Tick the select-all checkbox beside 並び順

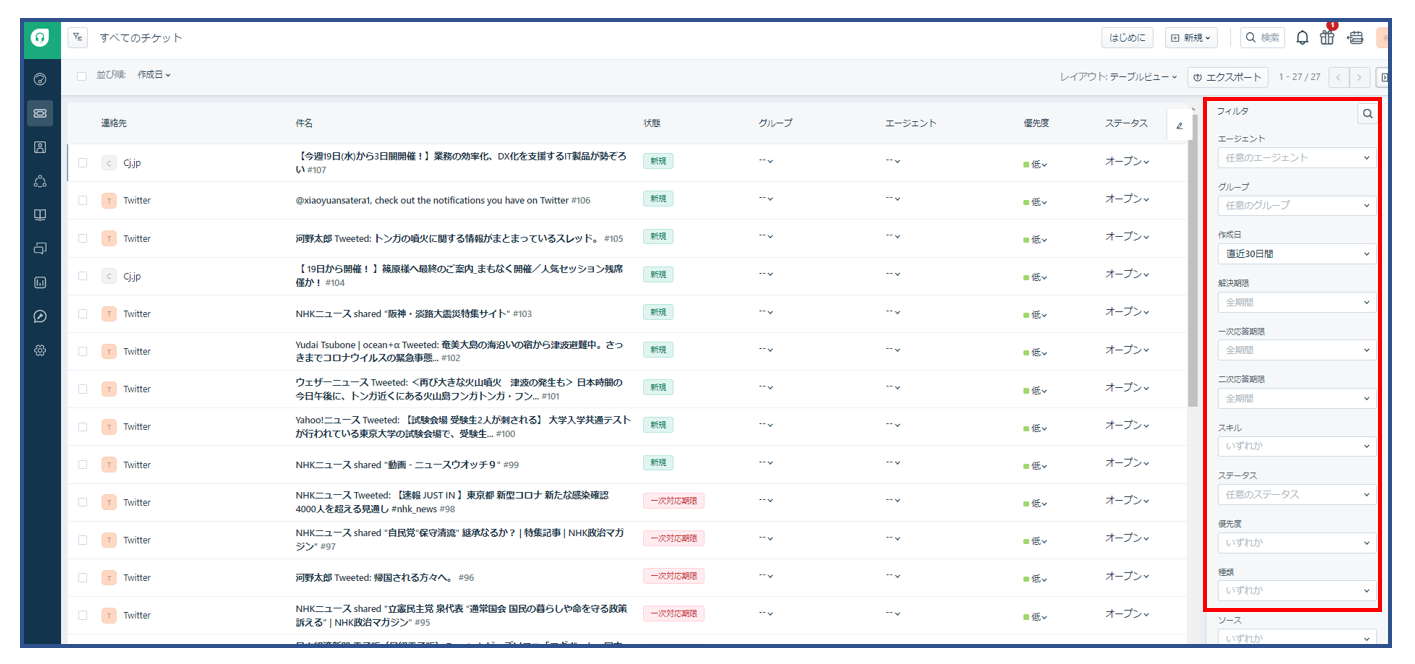pos(82,75)
